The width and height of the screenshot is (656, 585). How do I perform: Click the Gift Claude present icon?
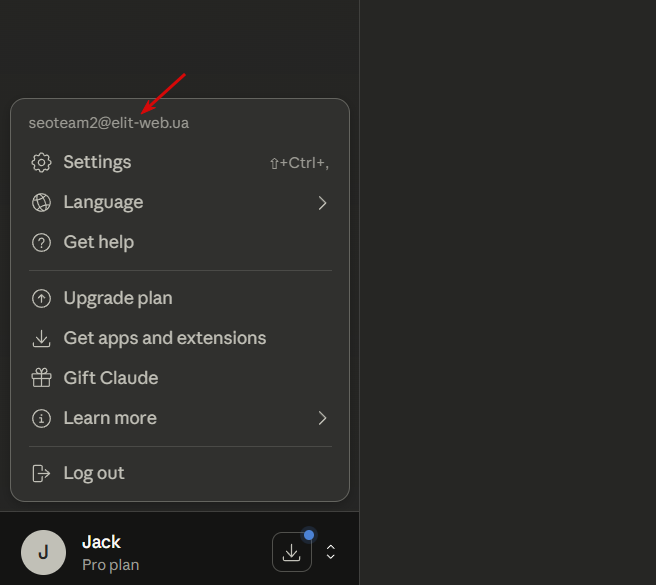41,379
